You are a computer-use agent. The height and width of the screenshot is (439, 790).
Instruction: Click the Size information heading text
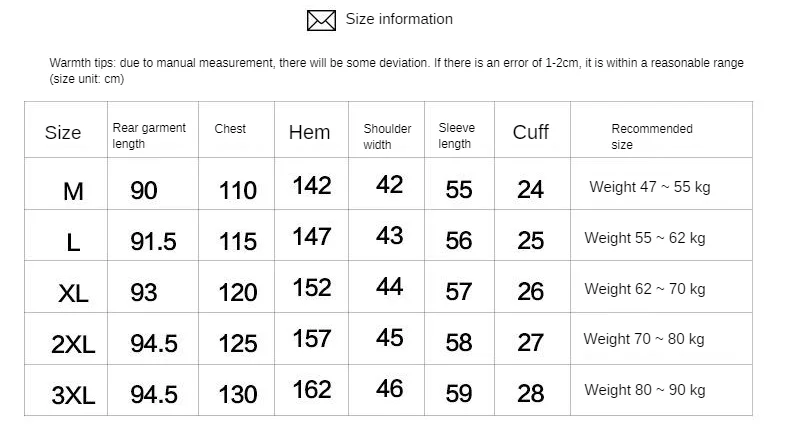pos(399,19)
